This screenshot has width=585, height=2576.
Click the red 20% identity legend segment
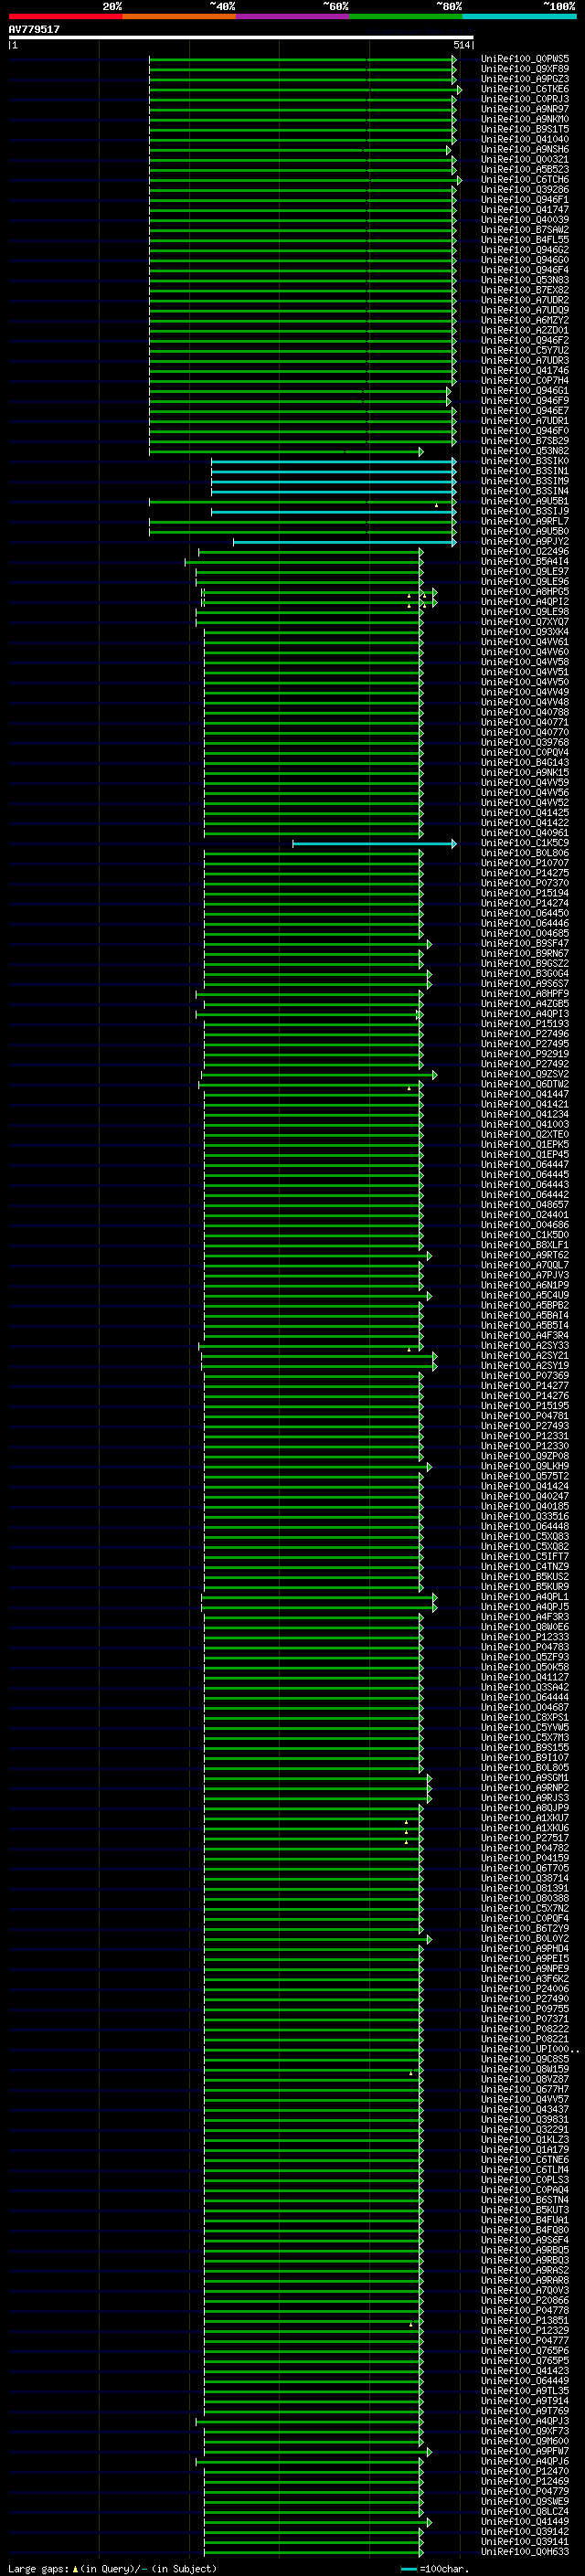click(x=65, y=17)
